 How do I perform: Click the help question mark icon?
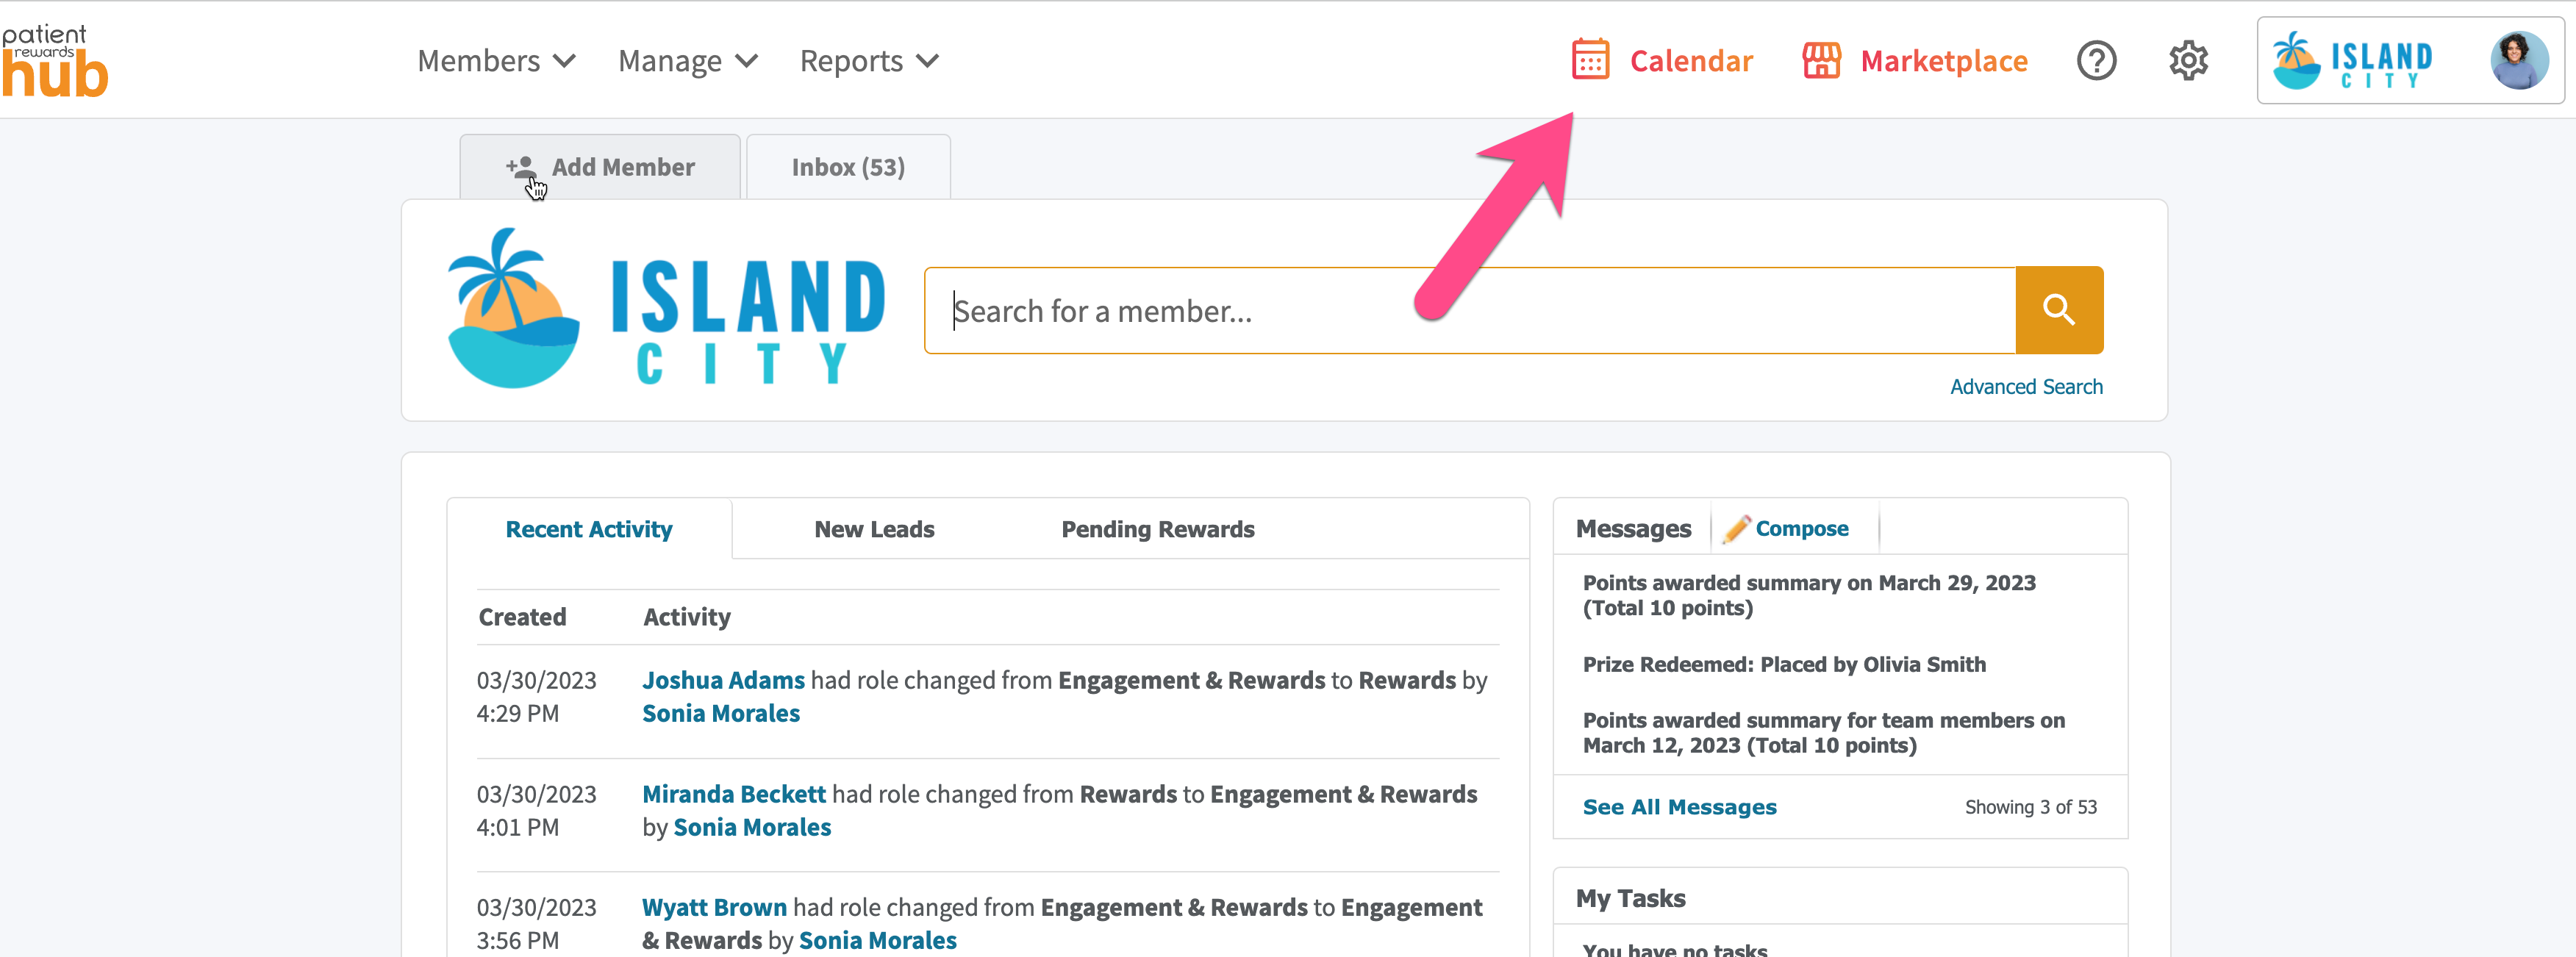tap(2096, 61)
